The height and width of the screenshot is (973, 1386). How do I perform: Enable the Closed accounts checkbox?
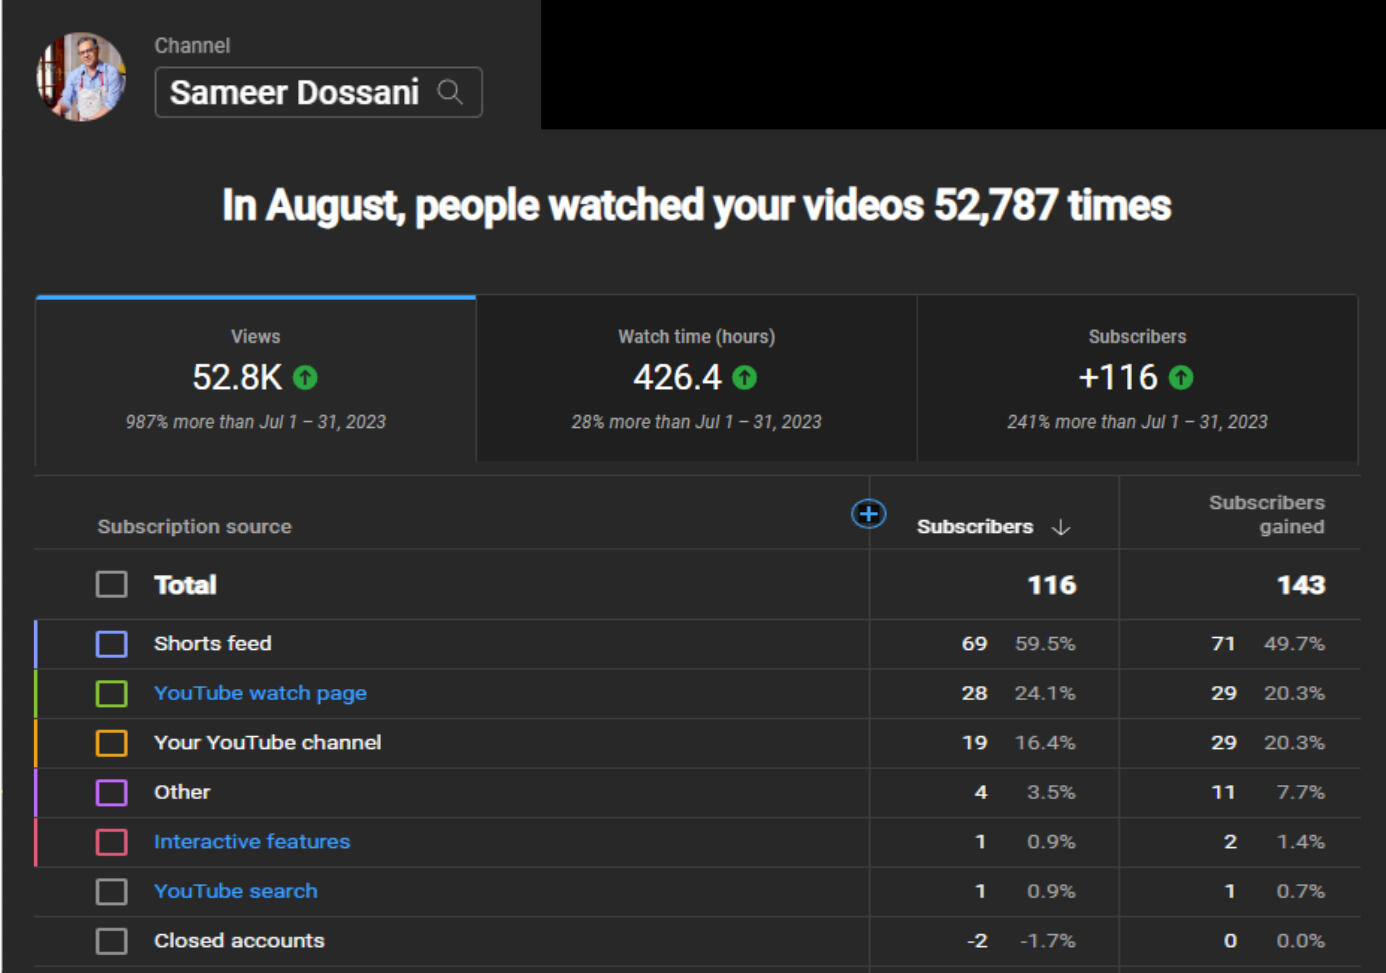[112, 941]
